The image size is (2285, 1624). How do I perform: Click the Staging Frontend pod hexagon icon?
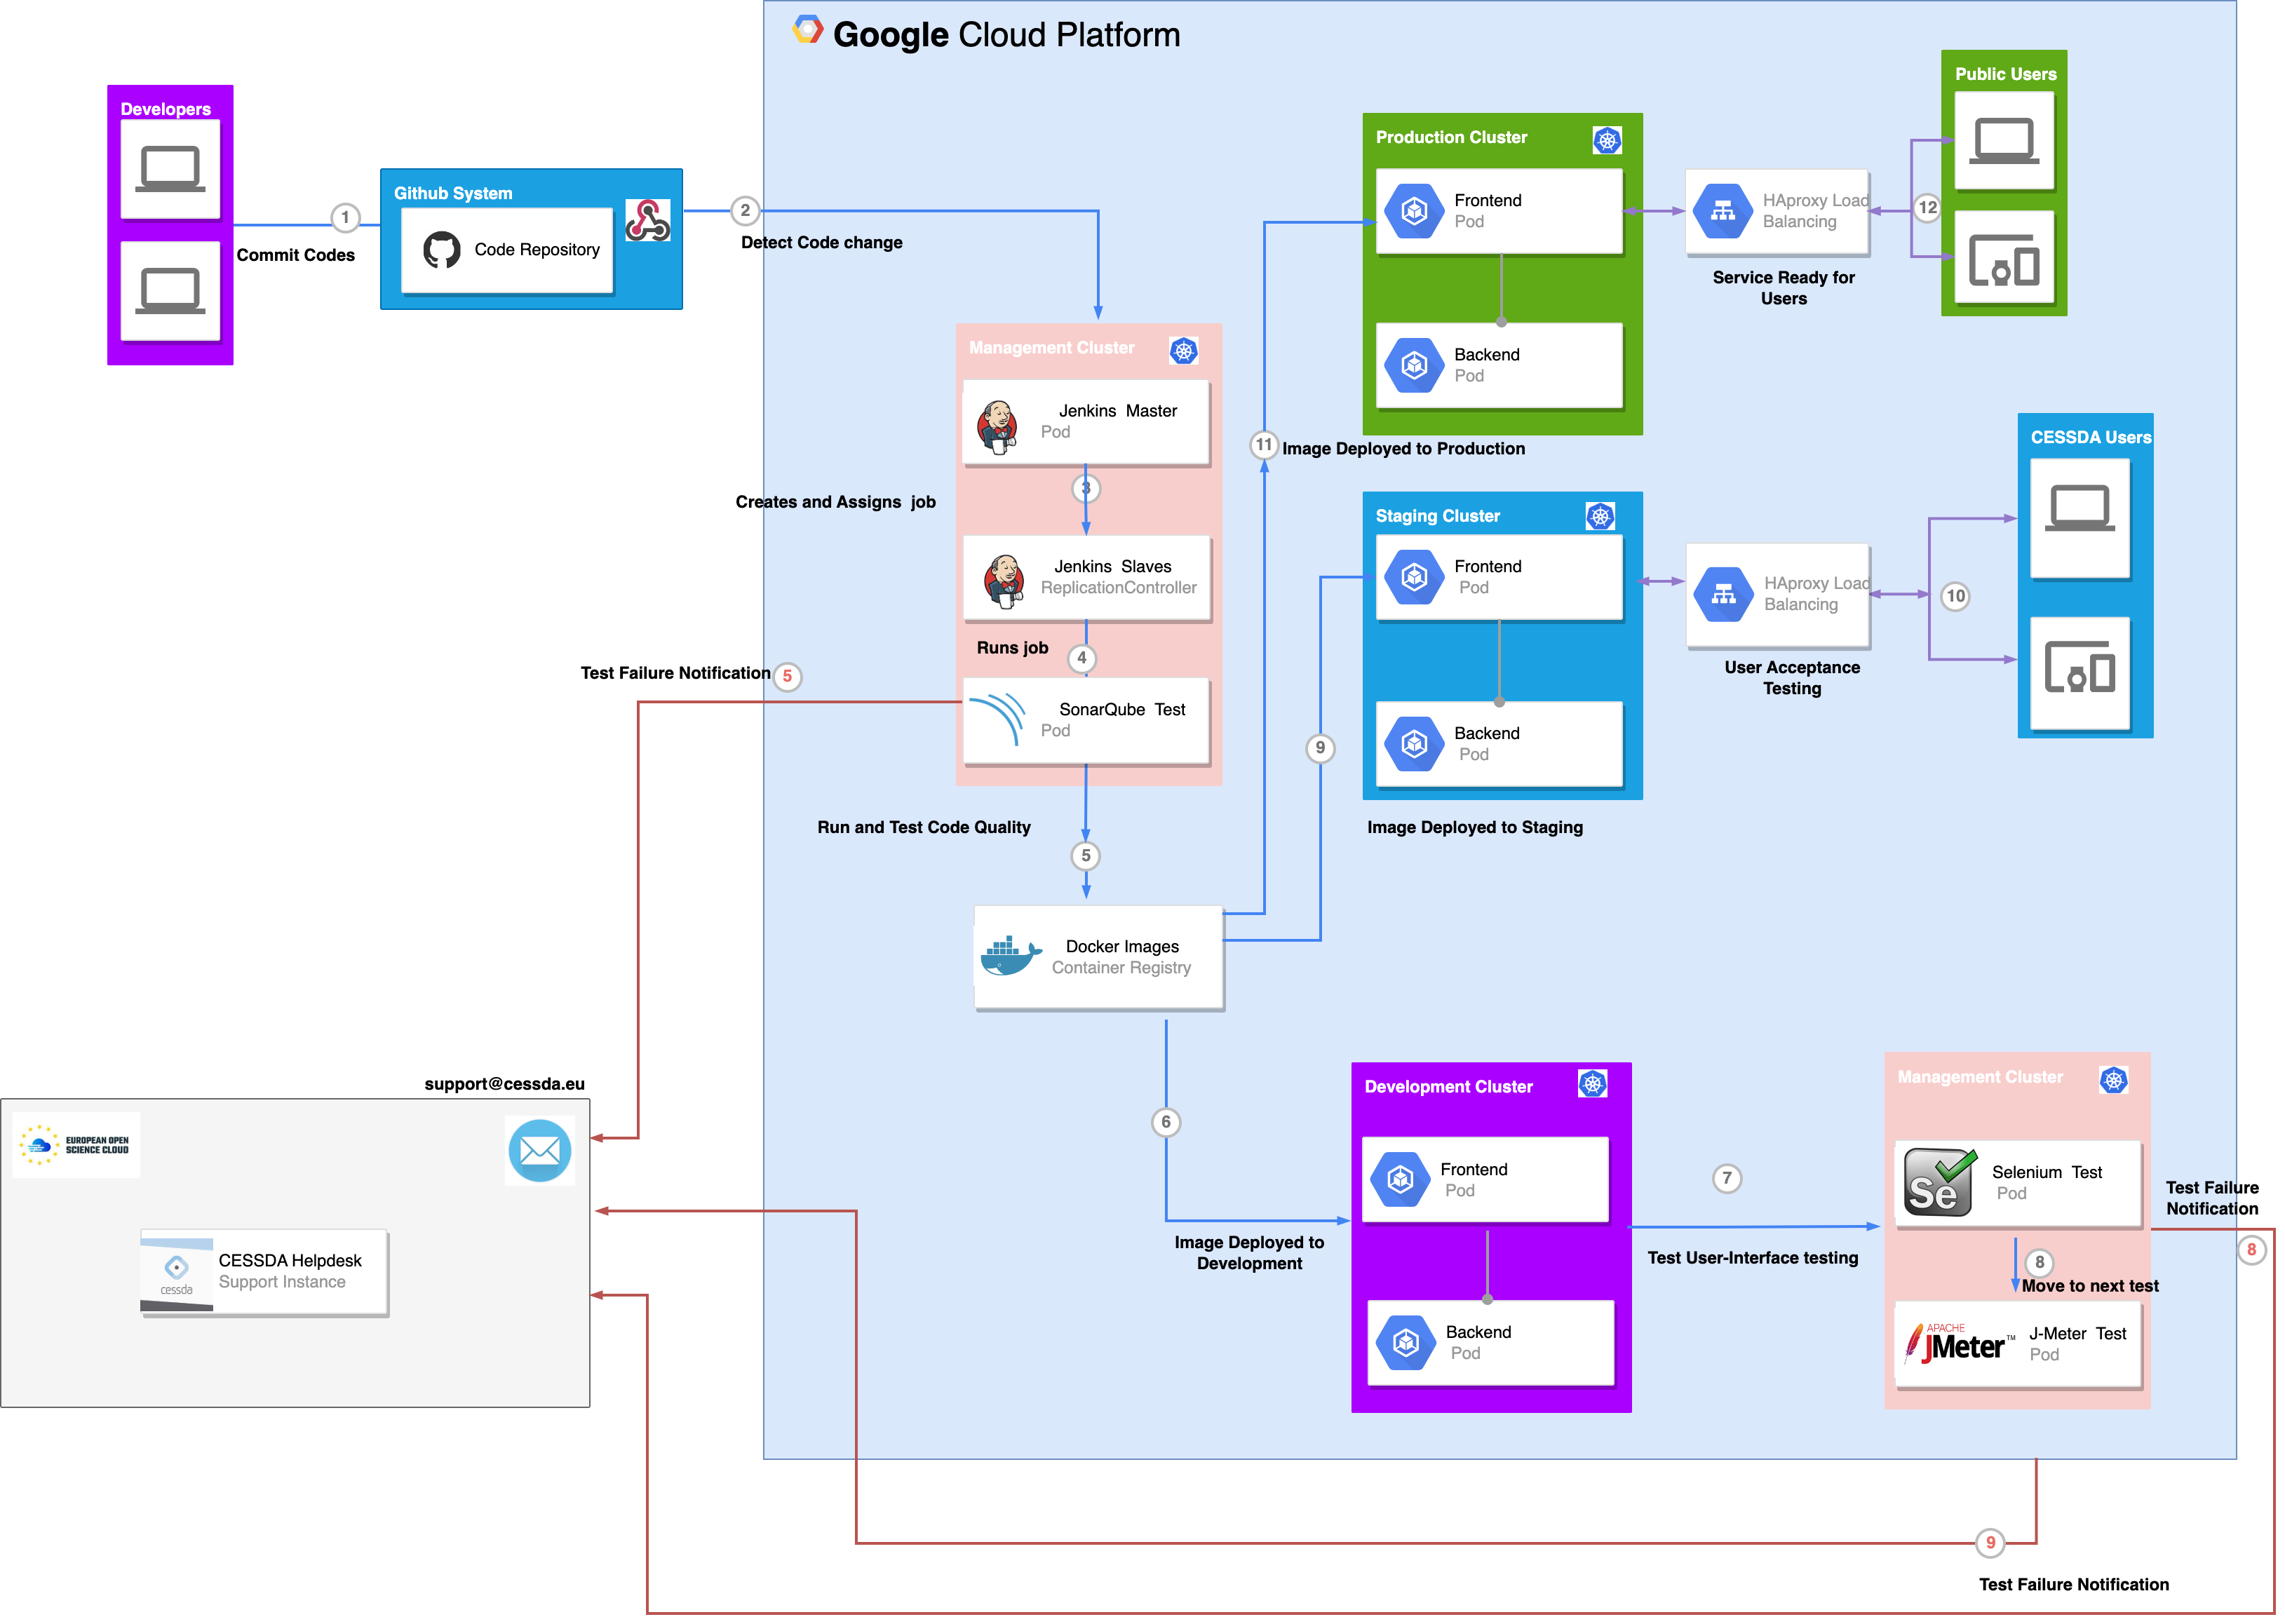click(x=1414, y=577)
